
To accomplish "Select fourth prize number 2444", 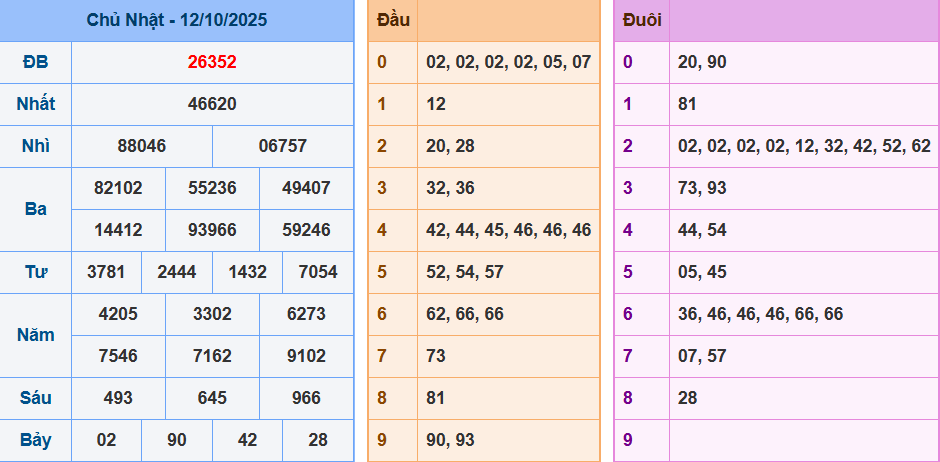I will coord(177,272).
